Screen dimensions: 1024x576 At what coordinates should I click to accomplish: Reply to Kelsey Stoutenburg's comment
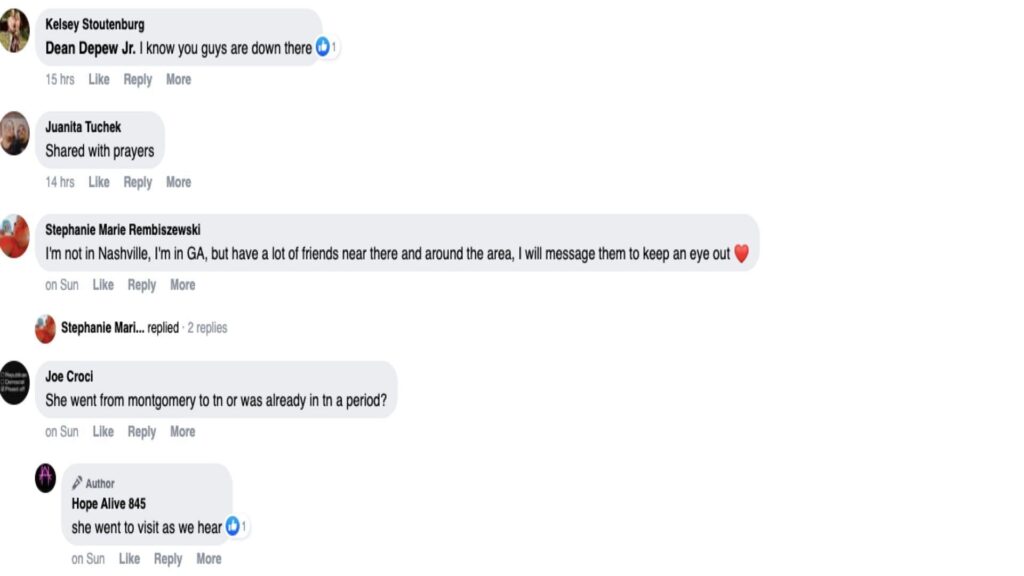(x=138, y=80)
